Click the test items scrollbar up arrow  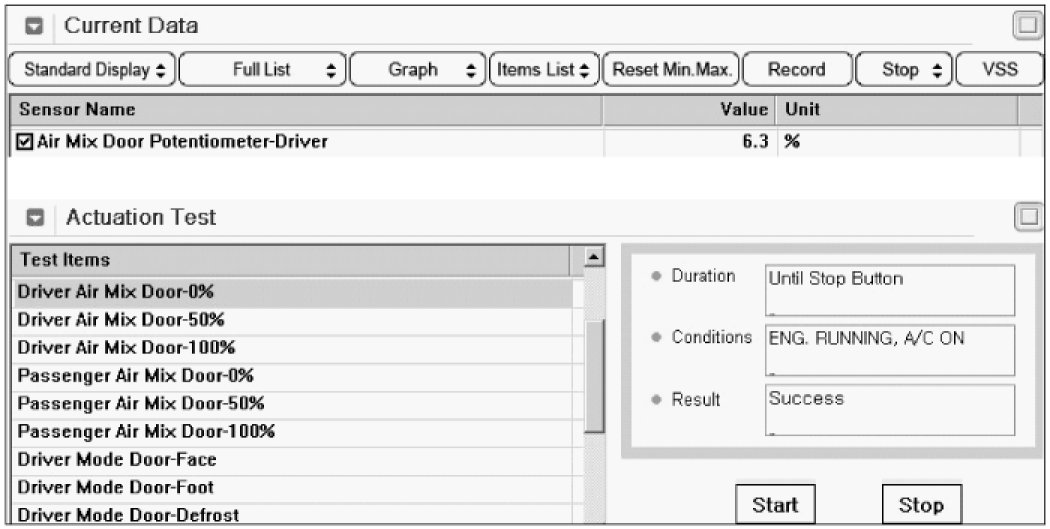pyautogui.click(x=594, y=259)
